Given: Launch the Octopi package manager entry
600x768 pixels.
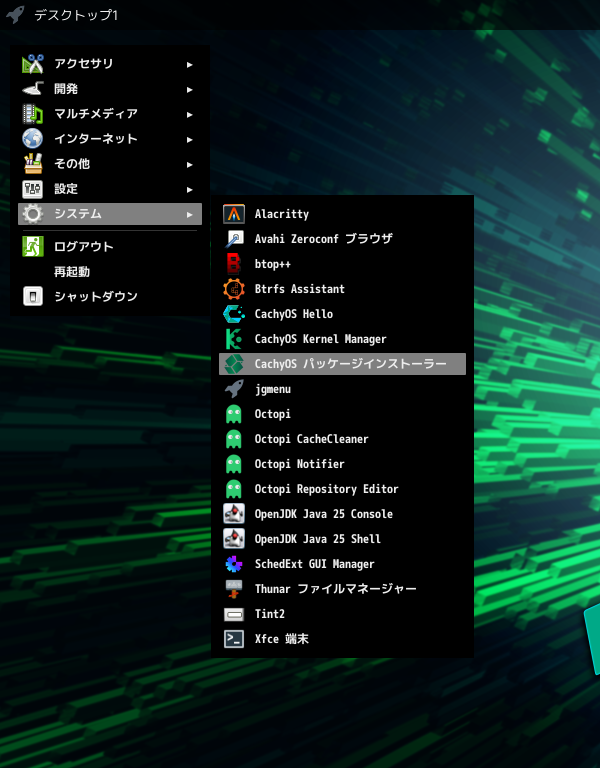Looking at the screenshot, I should (x=342, y=414).
